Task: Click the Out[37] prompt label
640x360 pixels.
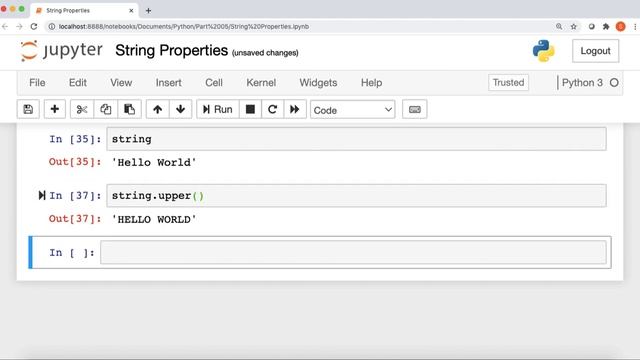Action: click(75, 219)
